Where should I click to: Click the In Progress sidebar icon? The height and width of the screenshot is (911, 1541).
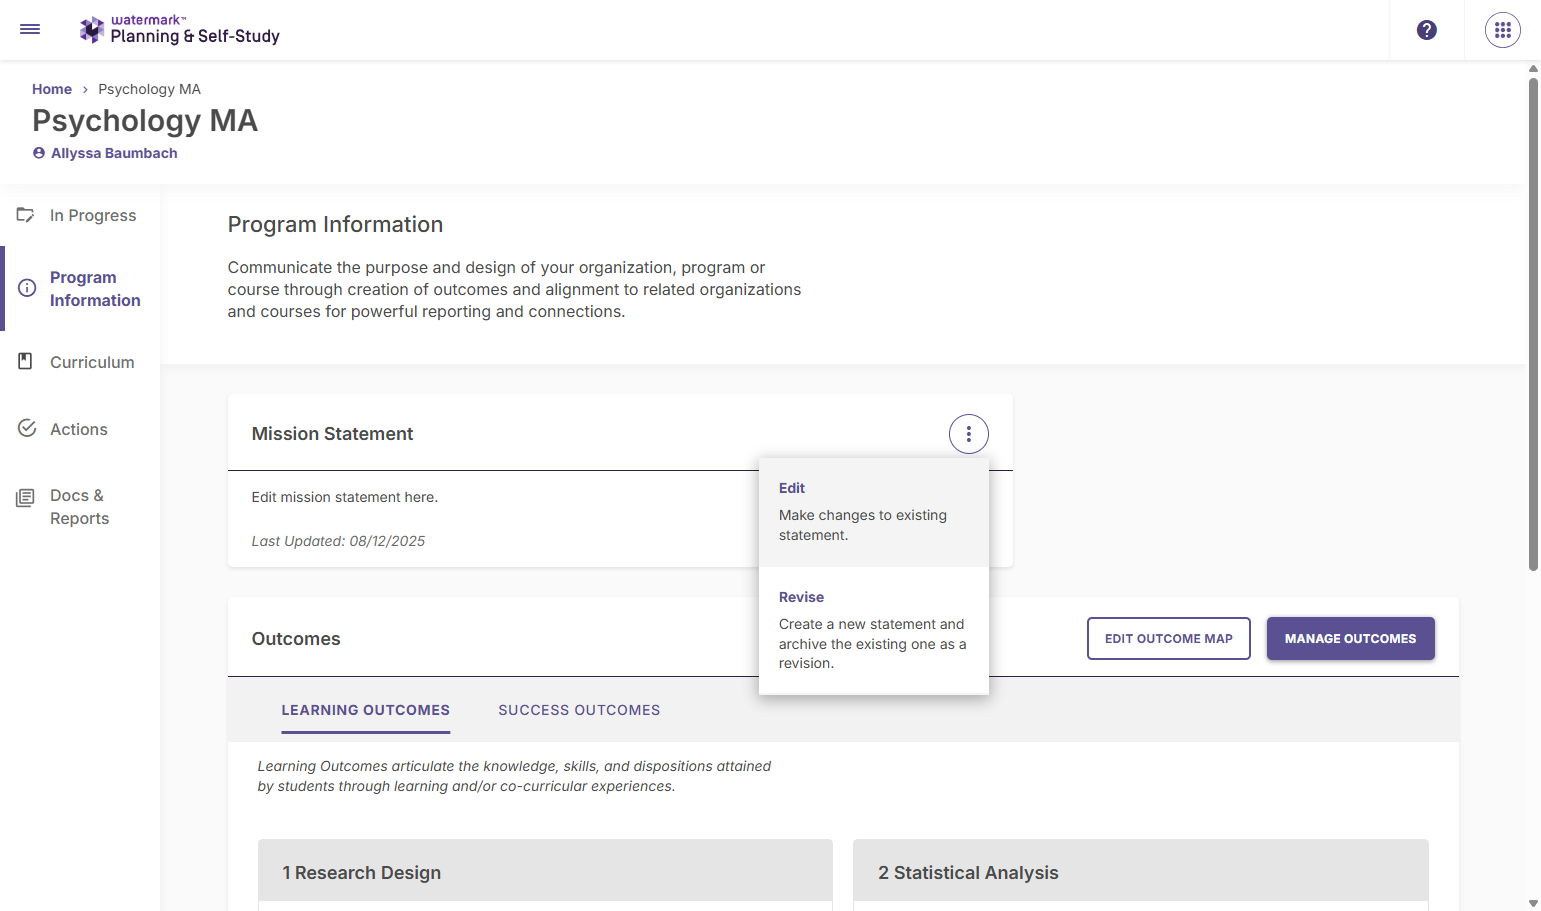(x=26, y=215)
